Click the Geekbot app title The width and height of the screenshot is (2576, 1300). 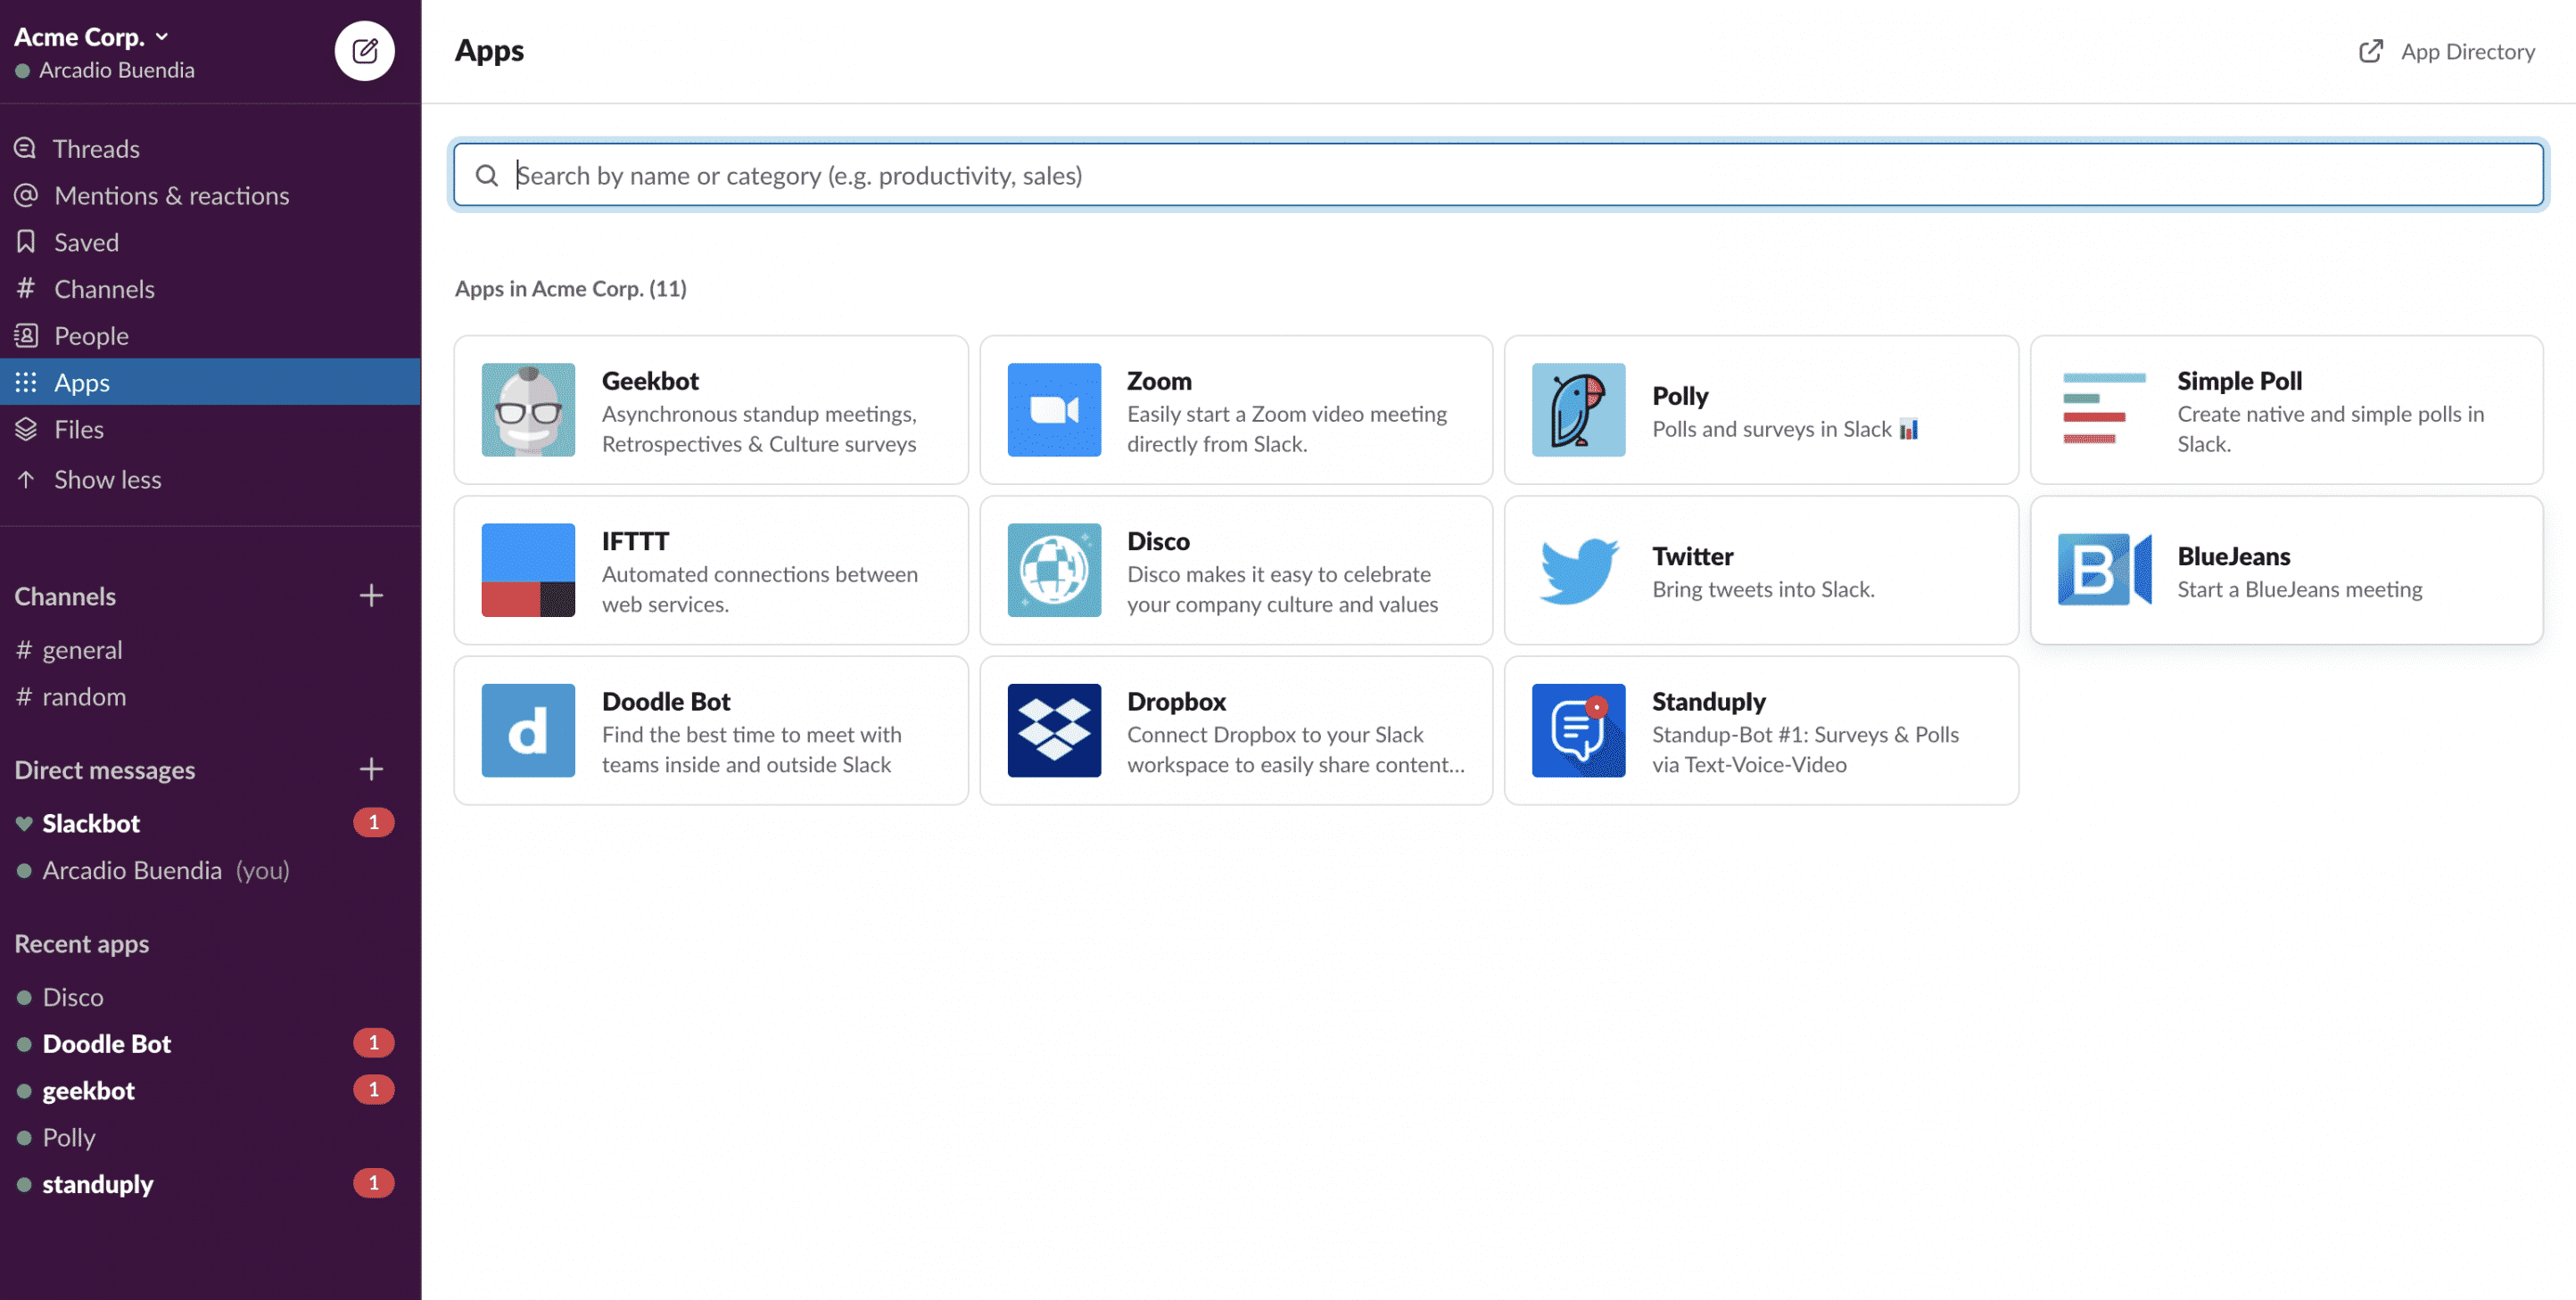click(650, 380)
